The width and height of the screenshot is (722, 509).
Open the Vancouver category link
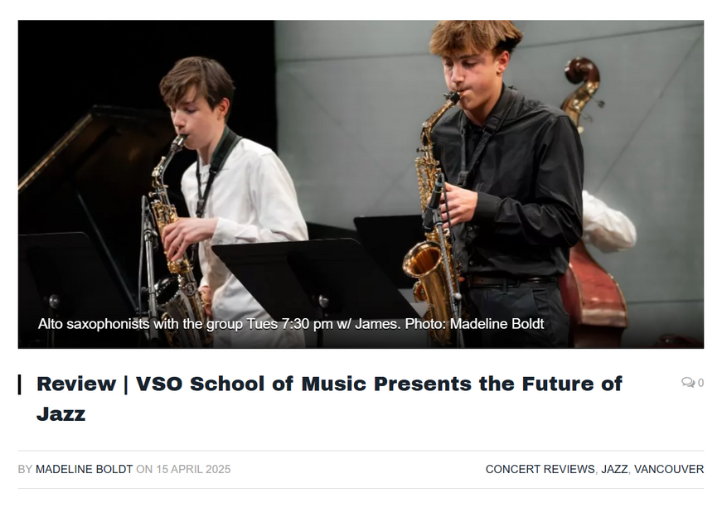pyautogui.click(x=669, y=469)
